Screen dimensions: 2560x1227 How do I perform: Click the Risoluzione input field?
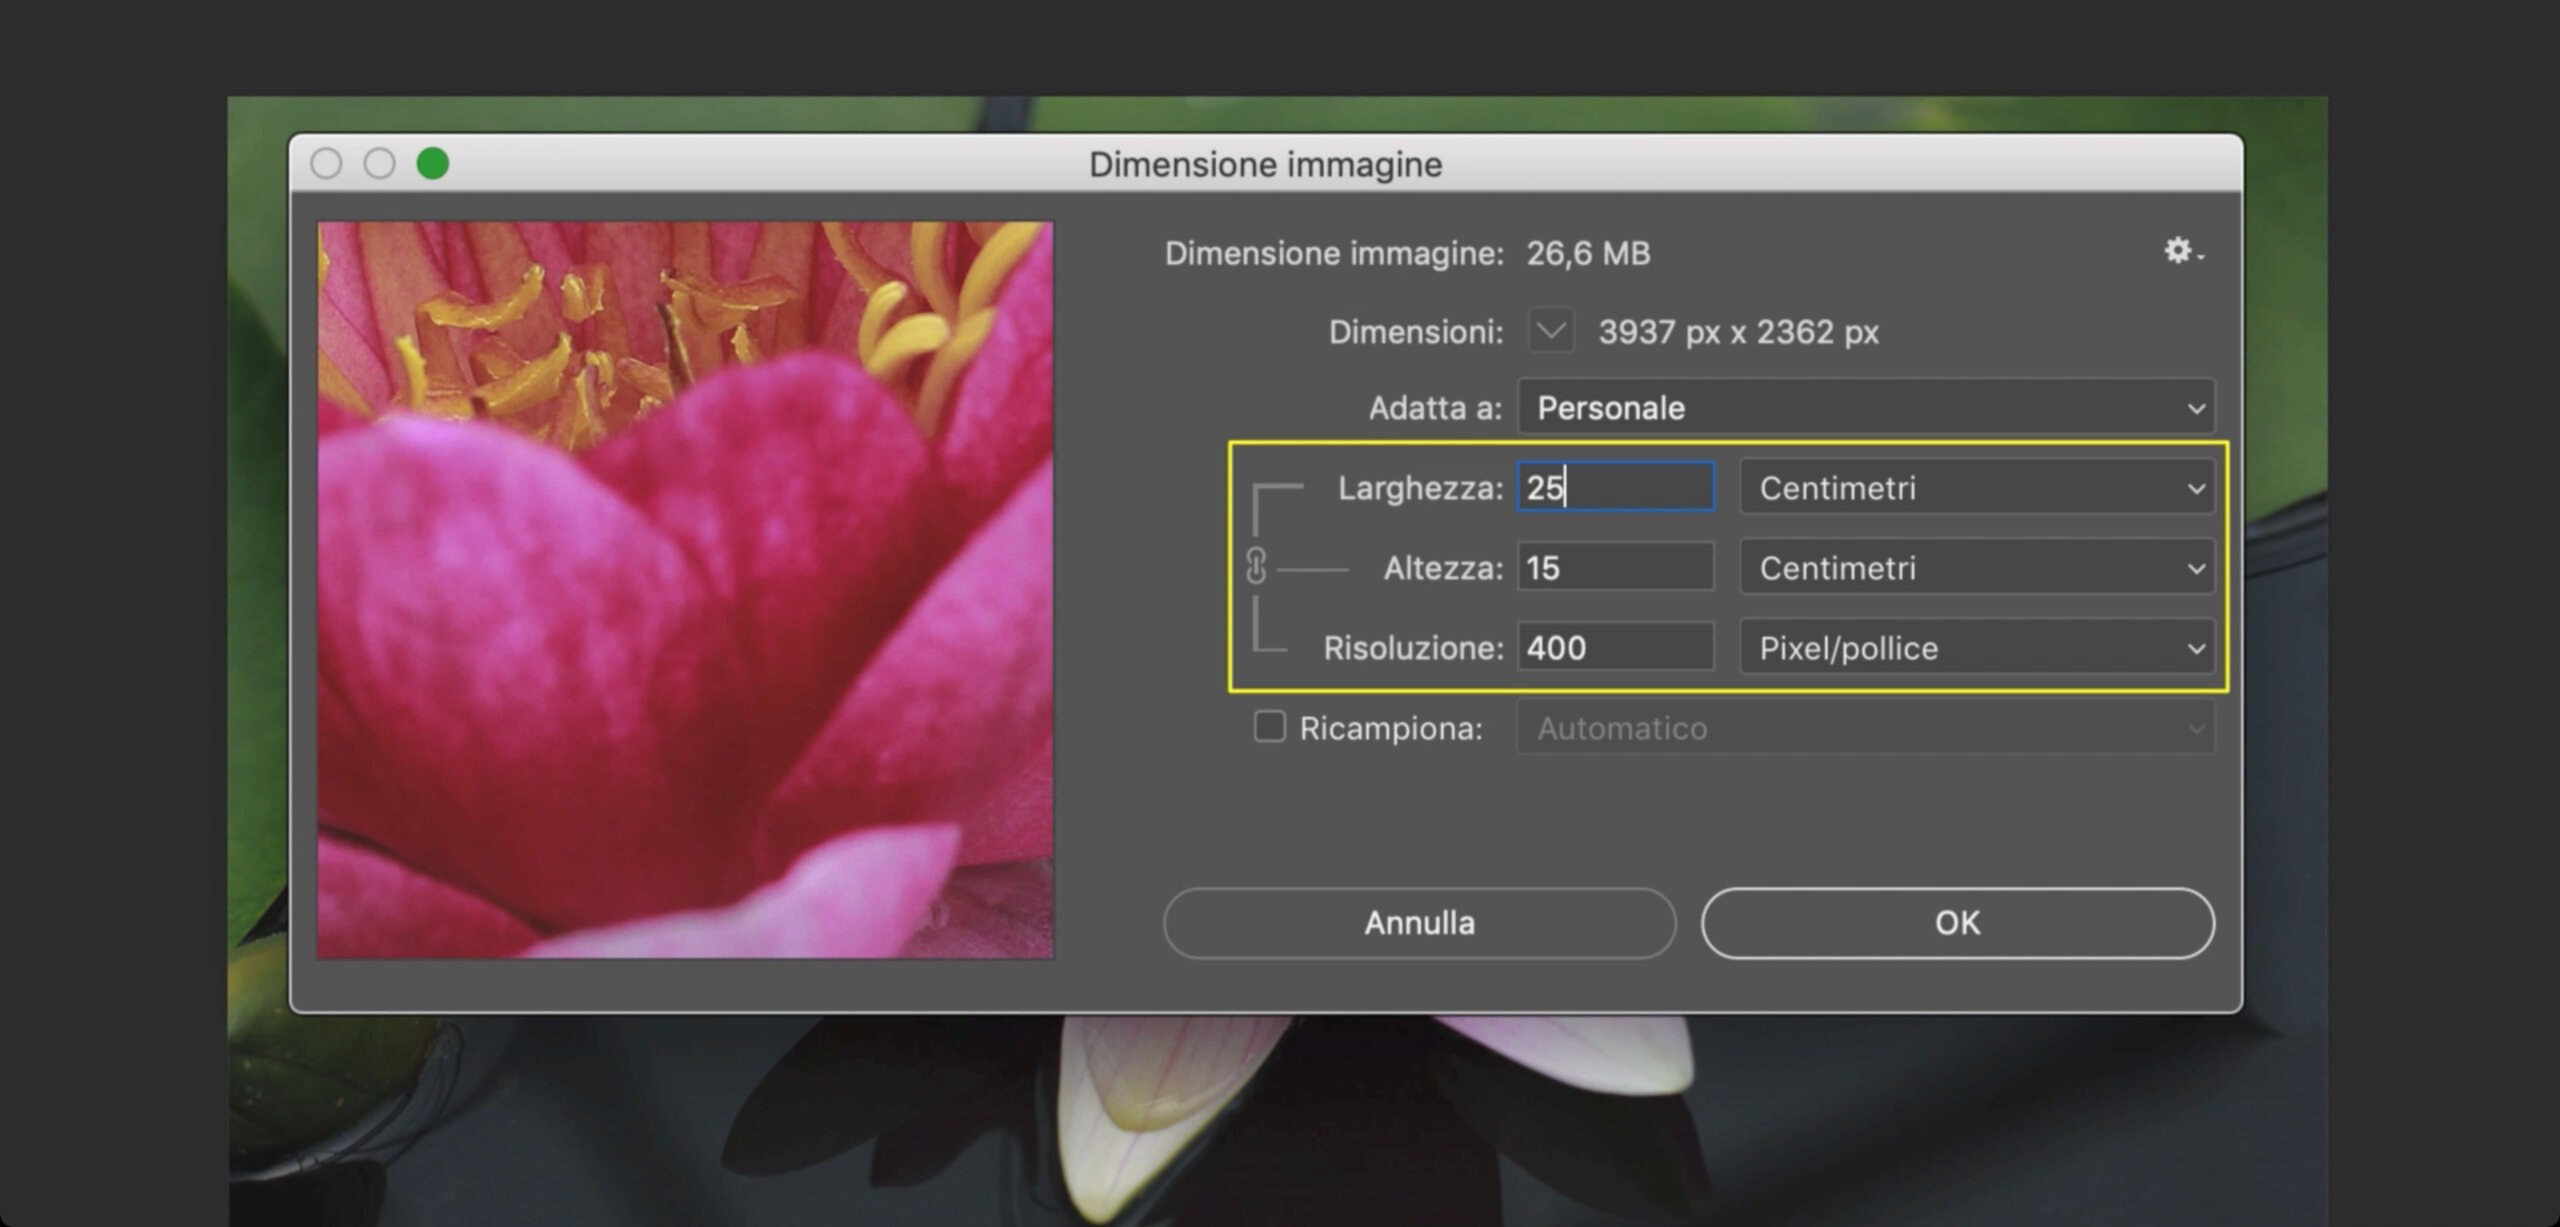pyautogui.click(x=1615, y=647)
